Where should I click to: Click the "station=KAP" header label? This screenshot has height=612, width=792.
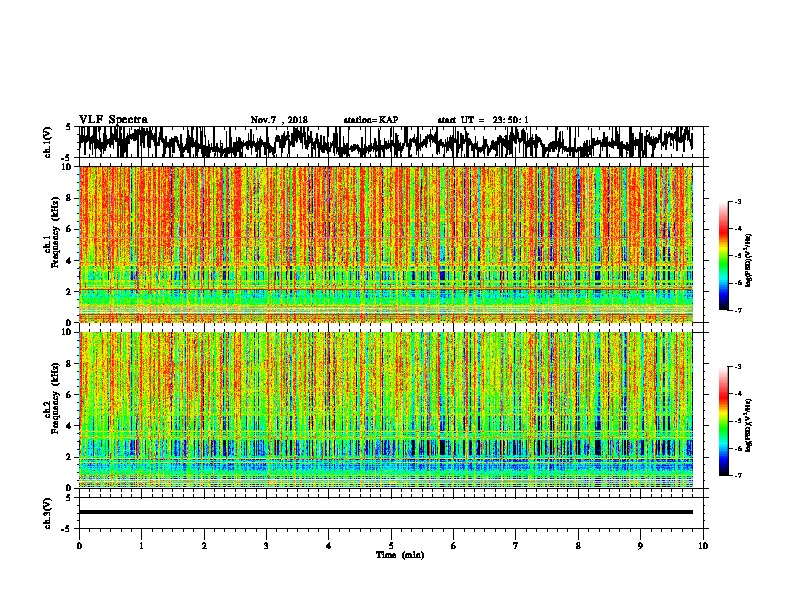tap(370, 120)
